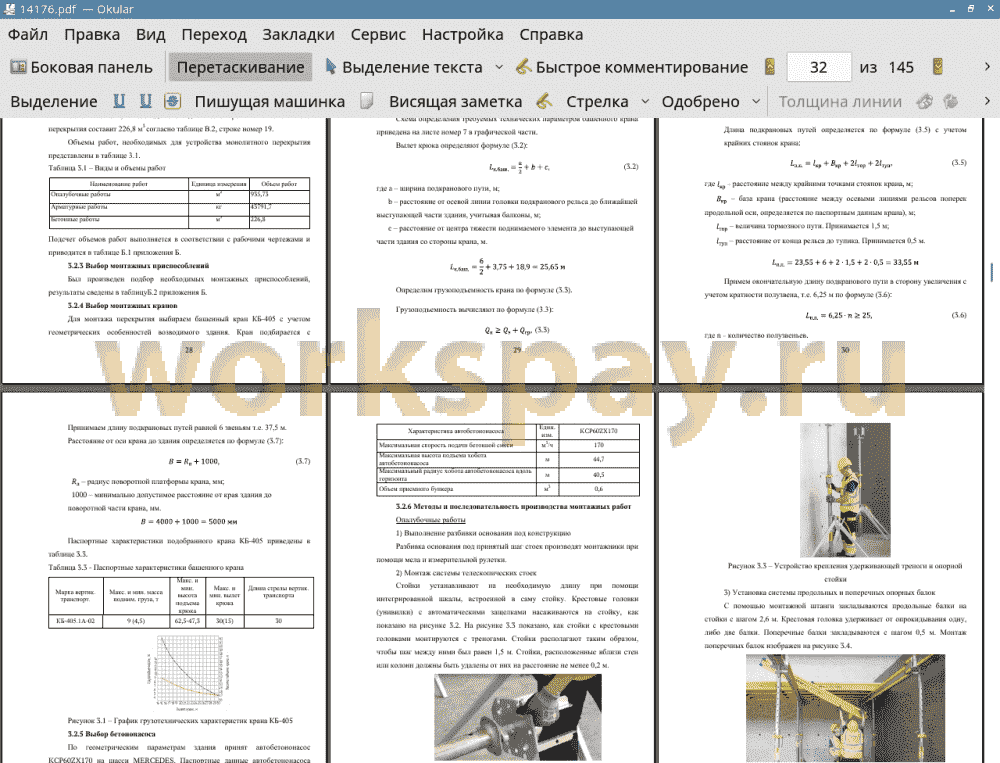Viewport: 1000px width, 763px height.
Task: Click the fill color palette icon
Action: pos(951,101)
